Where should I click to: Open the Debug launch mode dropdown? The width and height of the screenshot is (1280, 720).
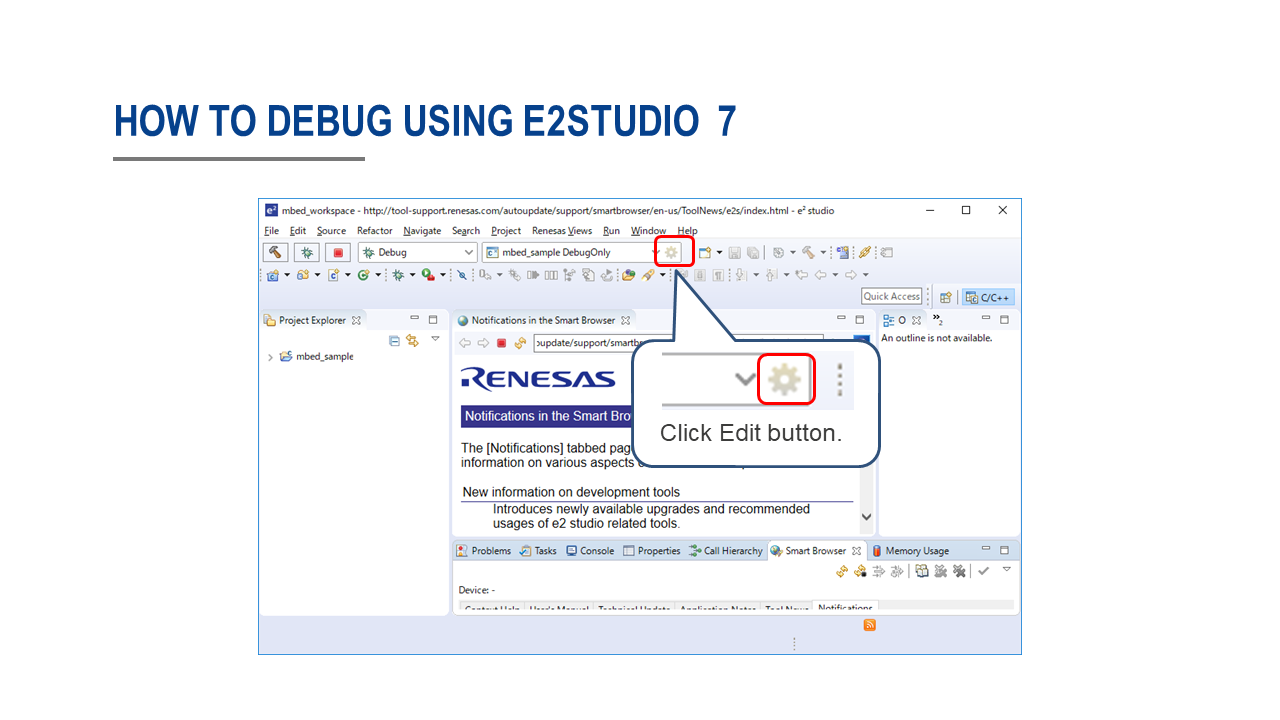click(418, 253)
